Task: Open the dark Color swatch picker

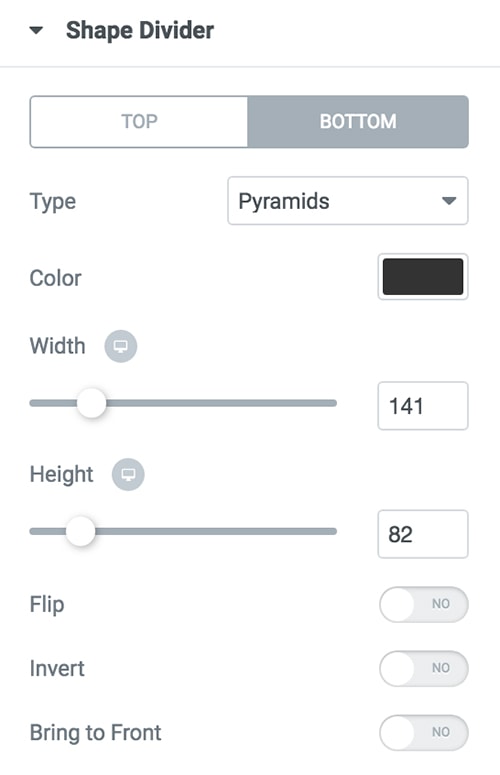Action: 423,277
